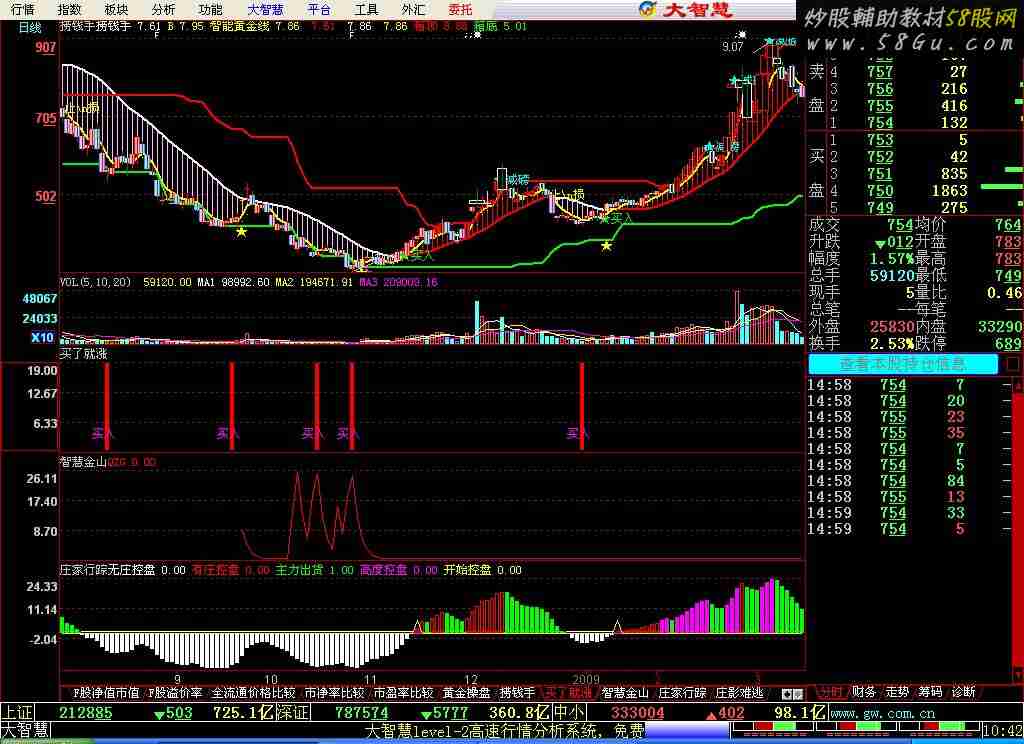Image resolution: width=1024 pixels, height=744 pixels.
Task: Switch to 全流通价格比较 tab
Action: click(x=254, y=692)
